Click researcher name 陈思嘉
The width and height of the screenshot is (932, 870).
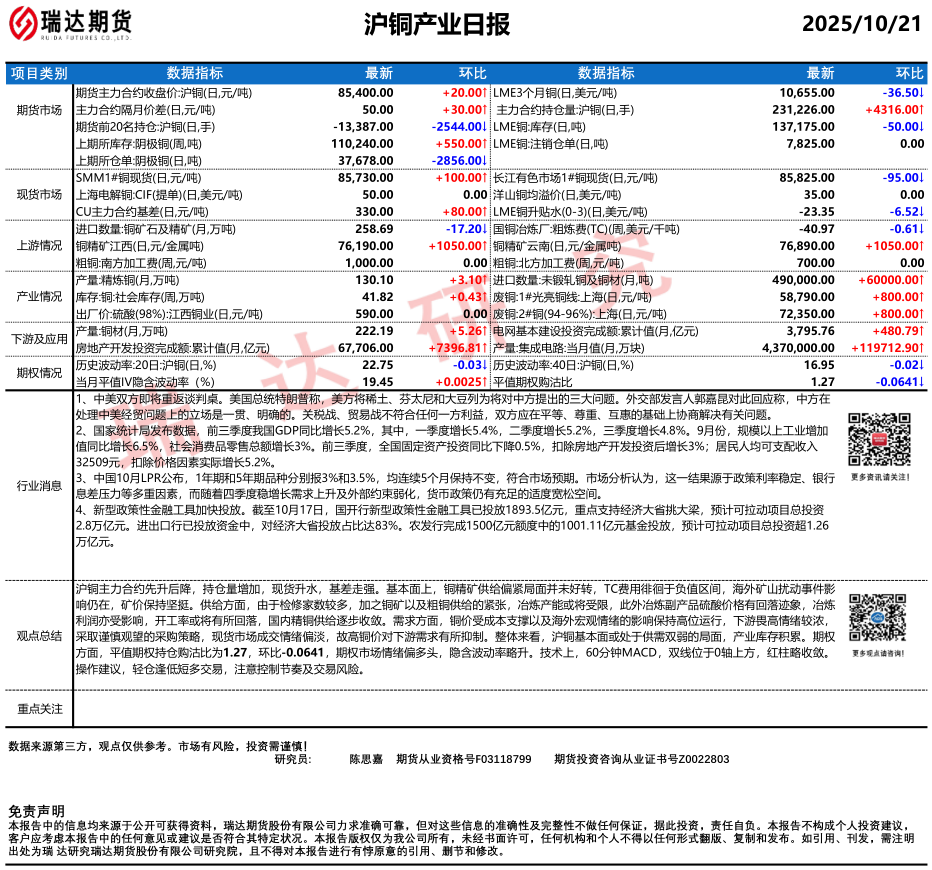(x=366, y=760)
